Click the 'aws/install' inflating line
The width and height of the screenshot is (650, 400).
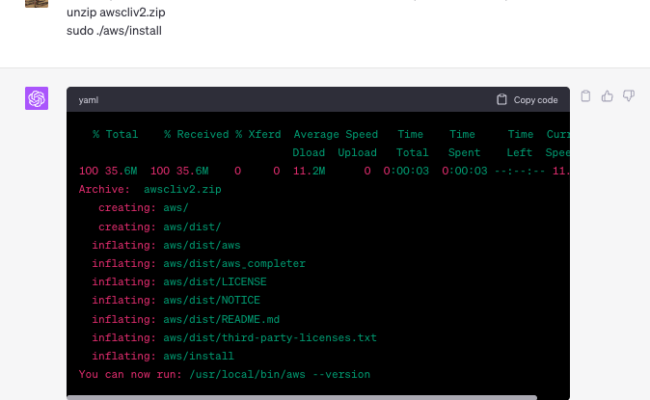pos(163,356)
